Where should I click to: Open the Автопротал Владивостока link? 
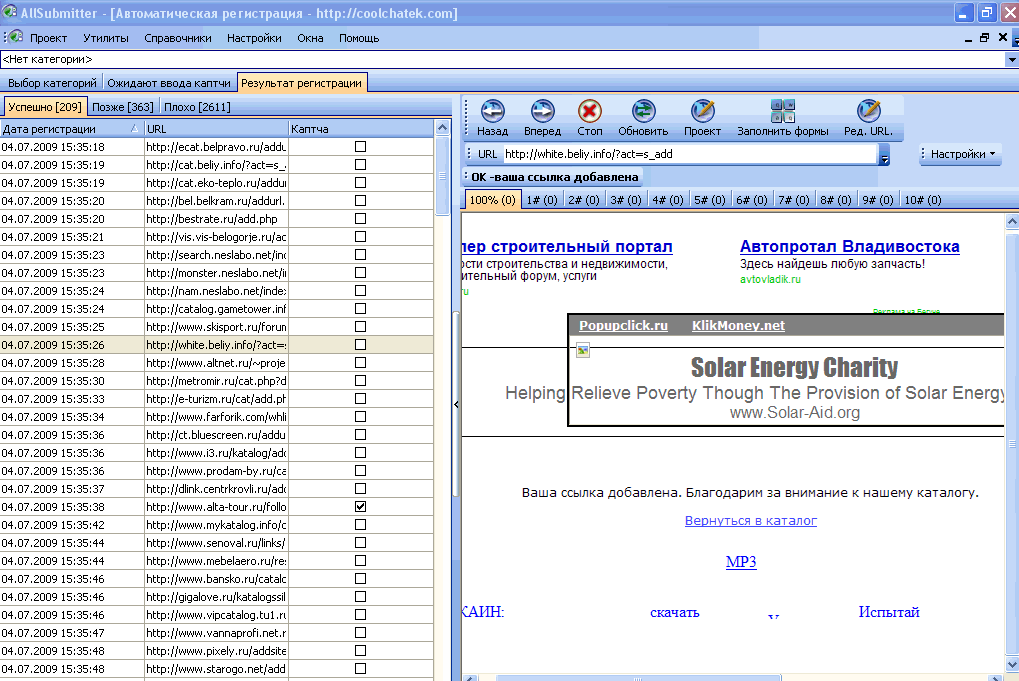(x=849, y=247)
